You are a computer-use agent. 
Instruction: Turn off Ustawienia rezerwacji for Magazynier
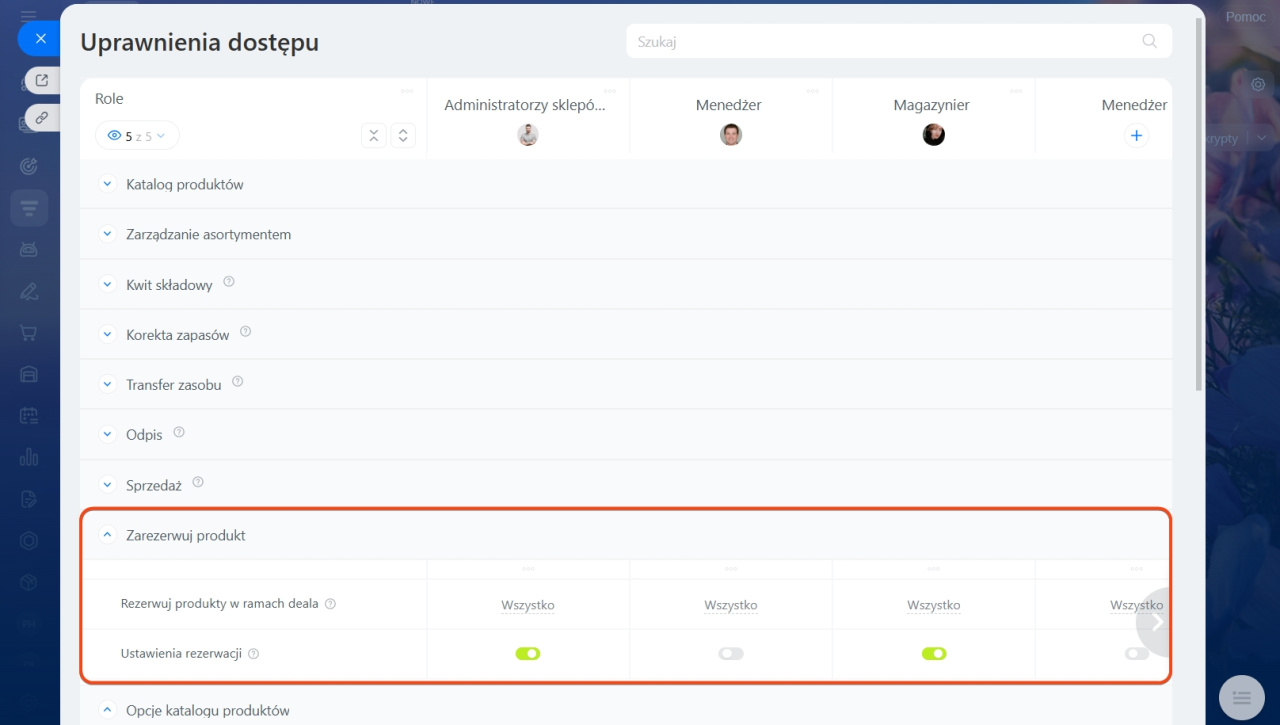point(934,654)
